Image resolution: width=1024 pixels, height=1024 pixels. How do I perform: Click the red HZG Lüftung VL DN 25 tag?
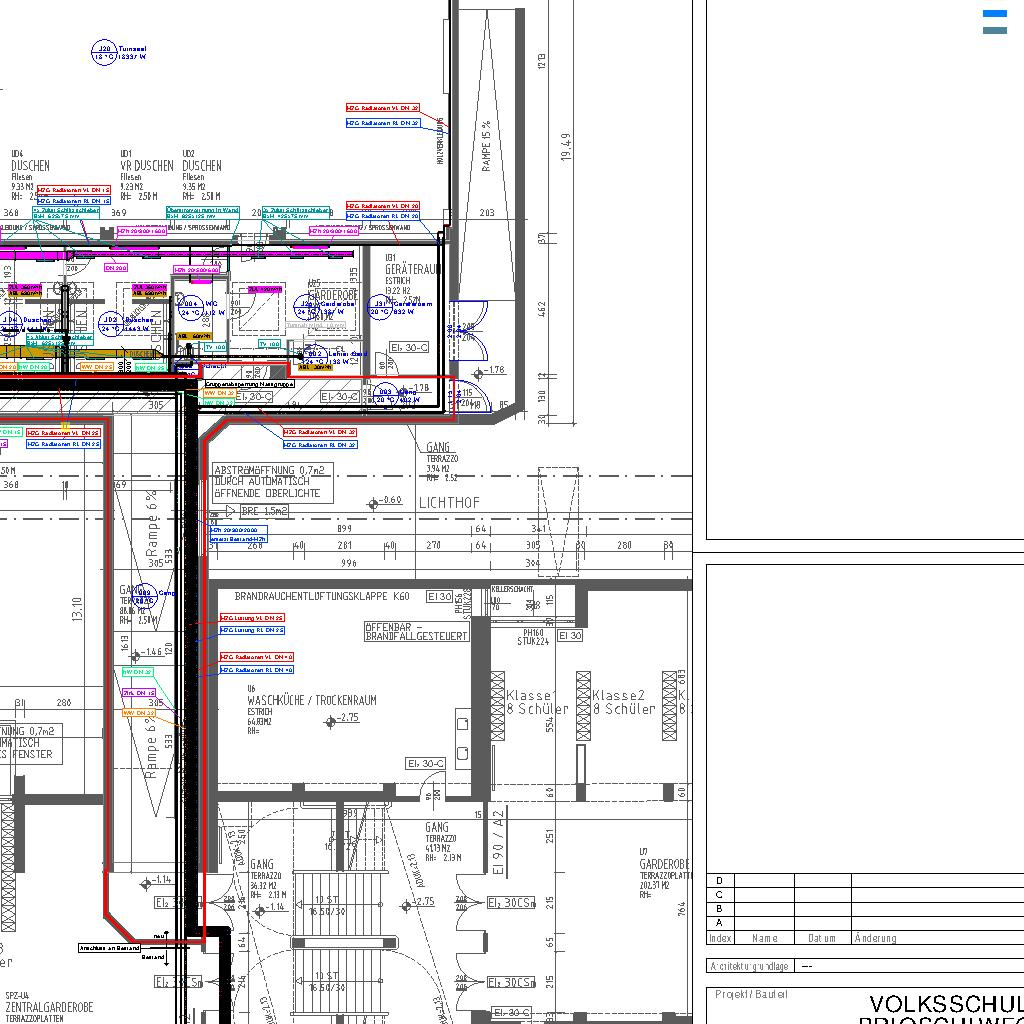tap(252, 618)
